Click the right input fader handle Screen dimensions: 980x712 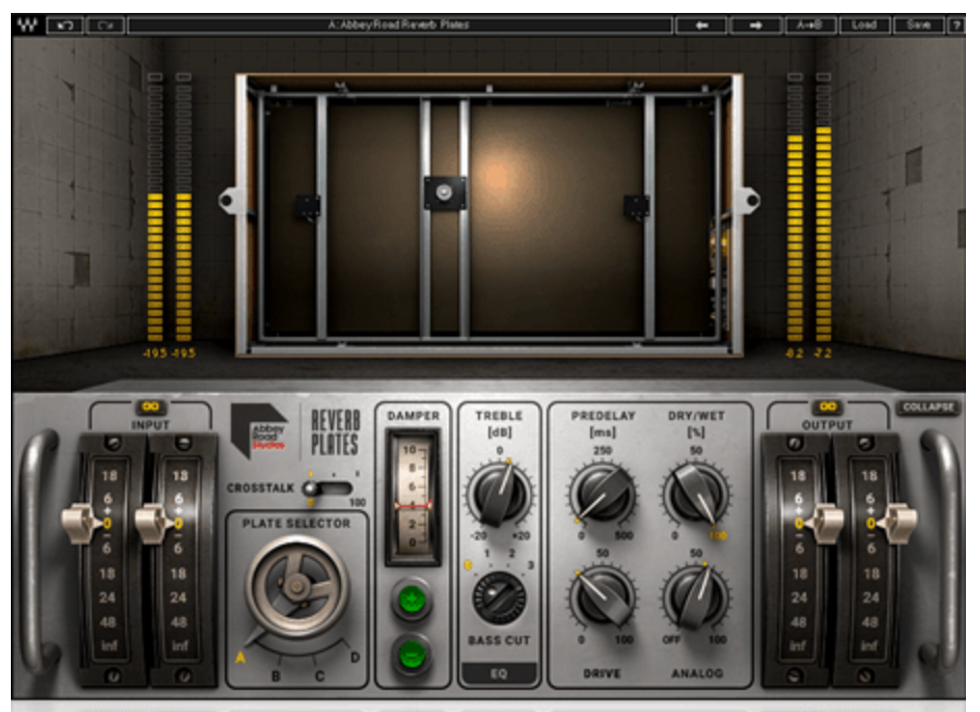point(154,523)
